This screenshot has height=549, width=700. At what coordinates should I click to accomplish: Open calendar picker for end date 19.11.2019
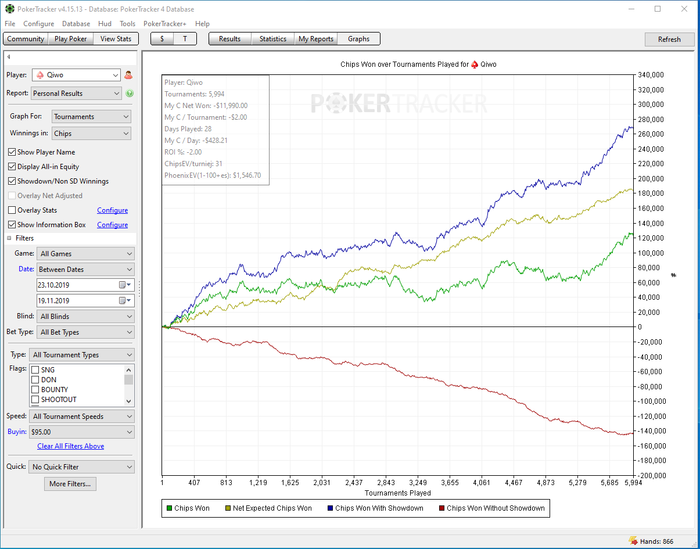pos(125,300)
